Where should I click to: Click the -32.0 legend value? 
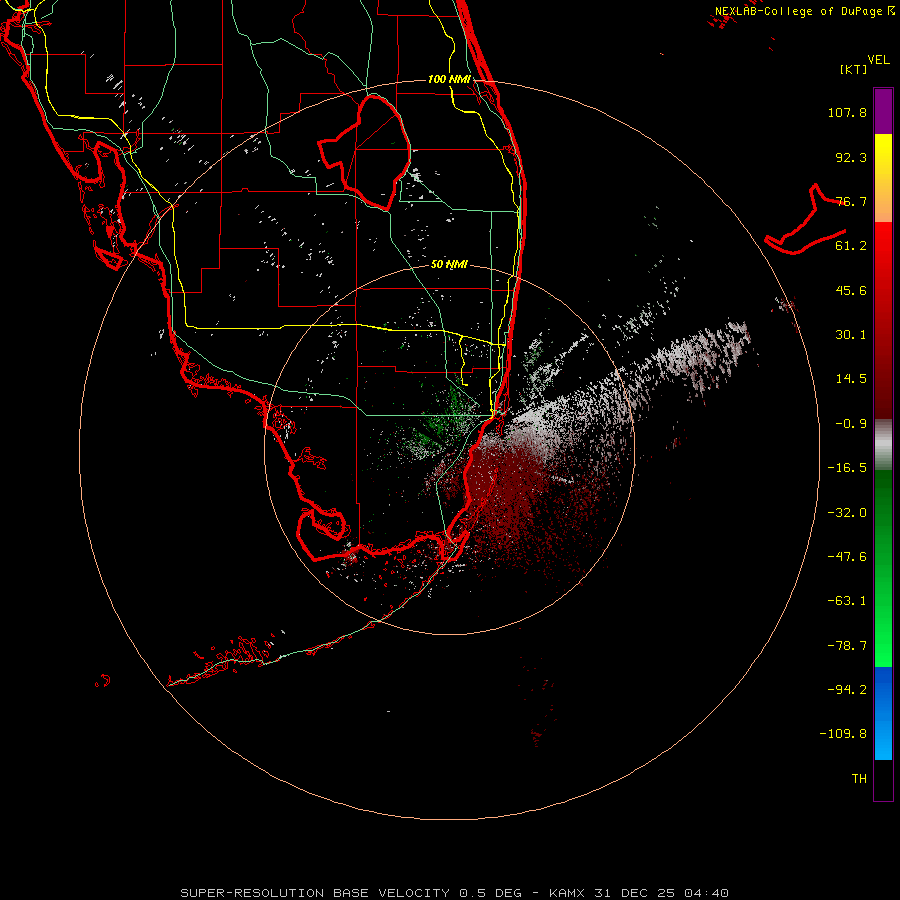point(847,513)
